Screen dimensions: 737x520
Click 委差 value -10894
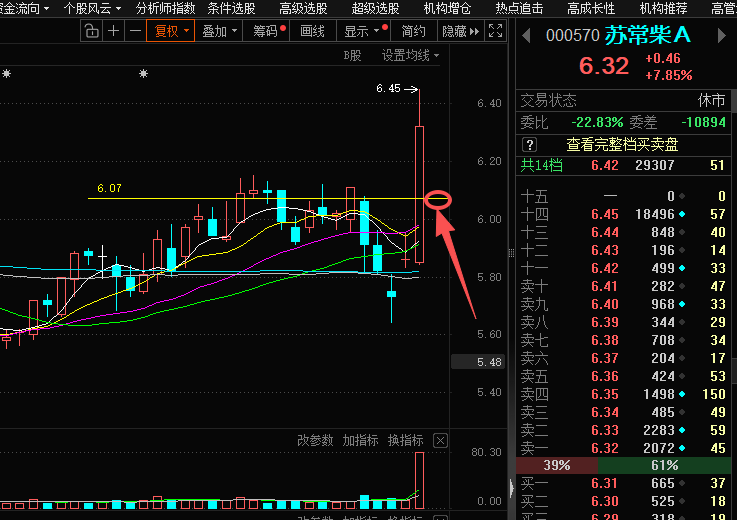[x=704, y=122]
